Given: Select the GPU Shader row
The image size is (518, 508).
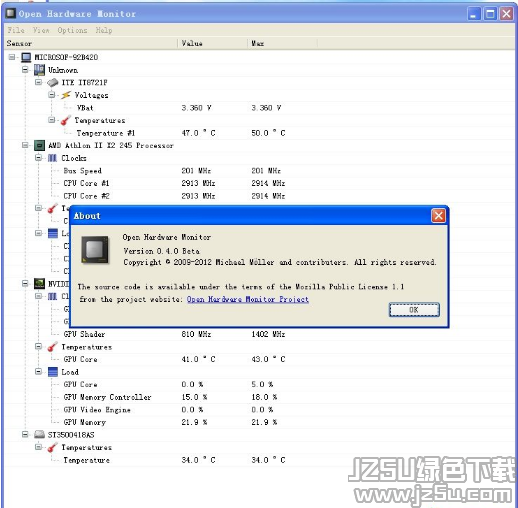Looking at the screenshot, I should pos(260,334).
